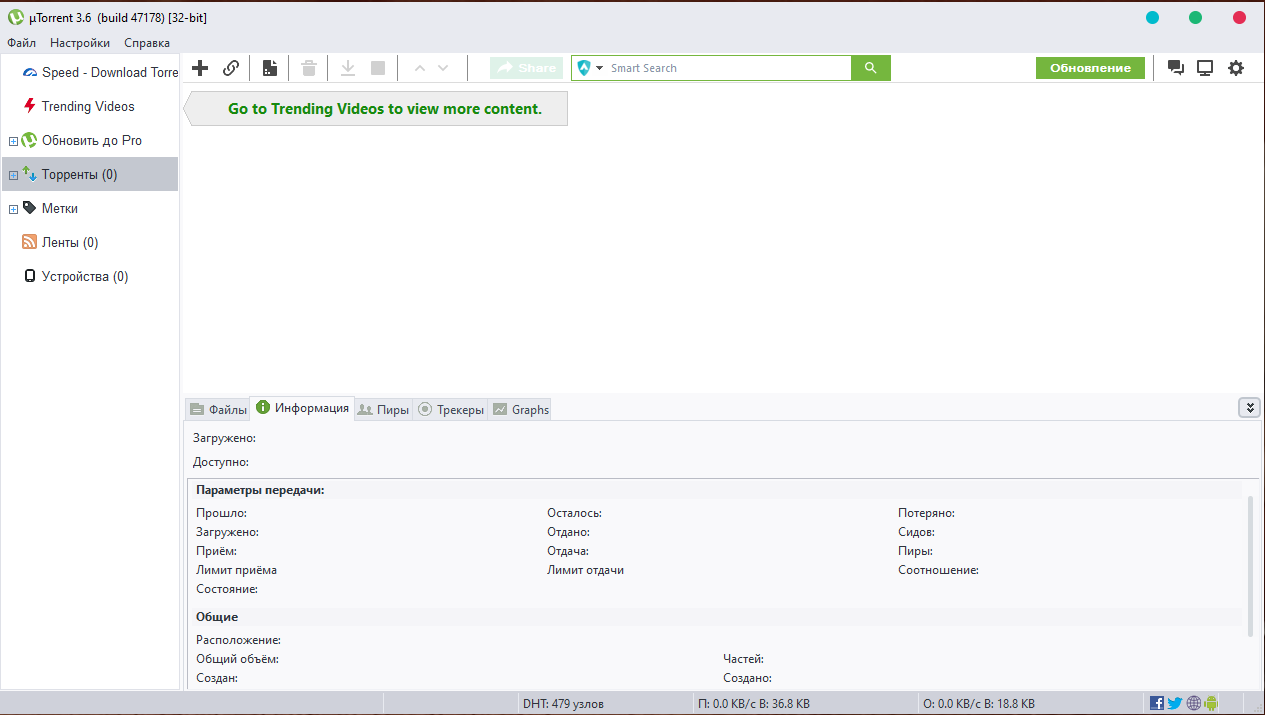Open the search provider dropdown arrow
This screenshot has width=1265, height=715.
coord(600,68)
